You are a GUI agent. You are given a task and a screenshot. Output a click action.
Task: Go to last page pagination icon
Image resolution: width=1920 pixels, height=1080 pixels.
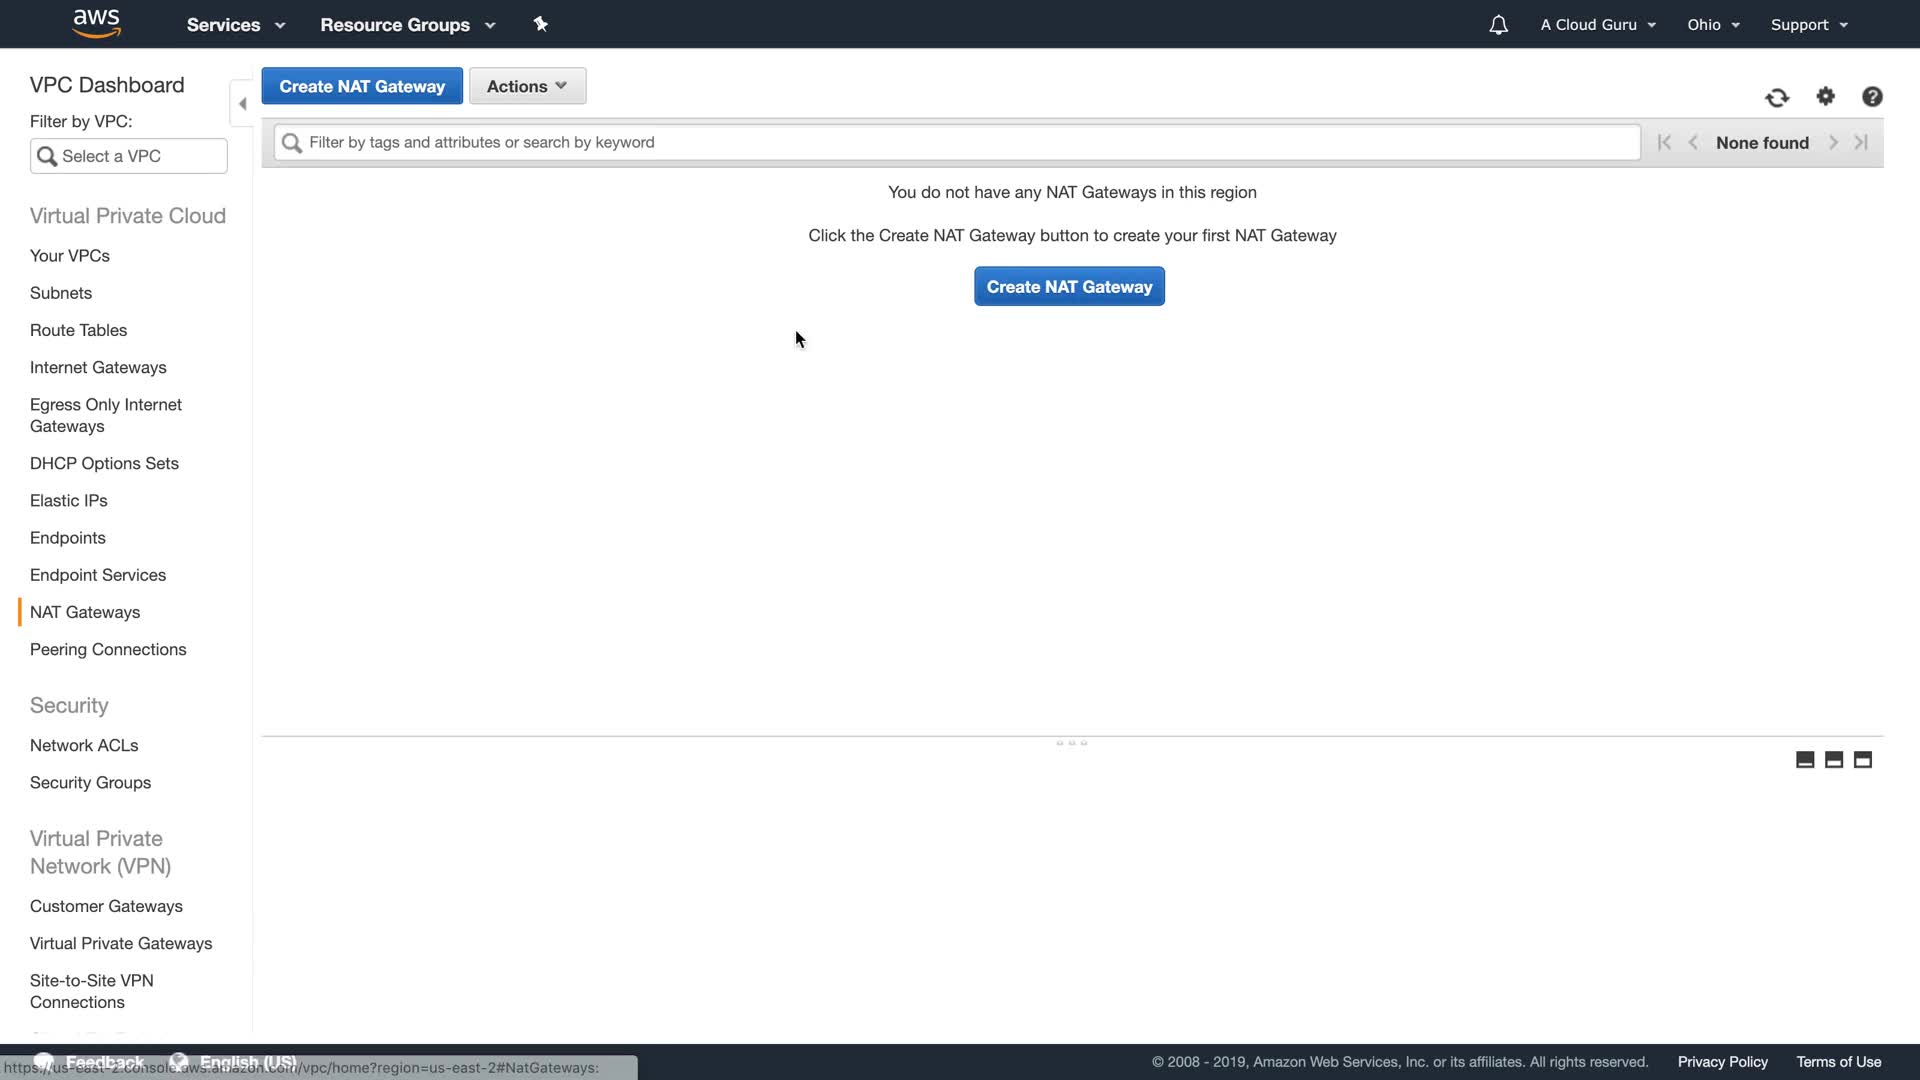click(x=1861, y=142)
